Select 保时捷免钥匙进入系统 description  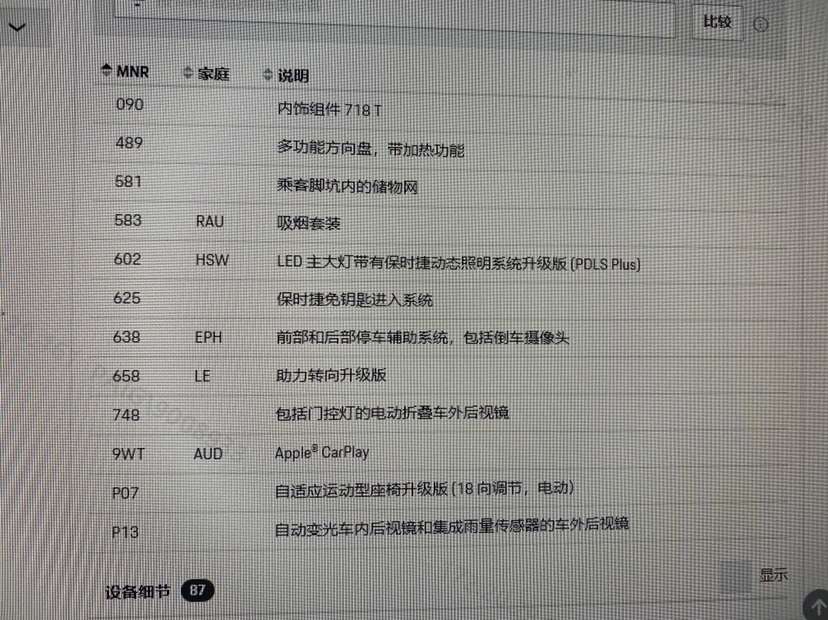[354, 300]
